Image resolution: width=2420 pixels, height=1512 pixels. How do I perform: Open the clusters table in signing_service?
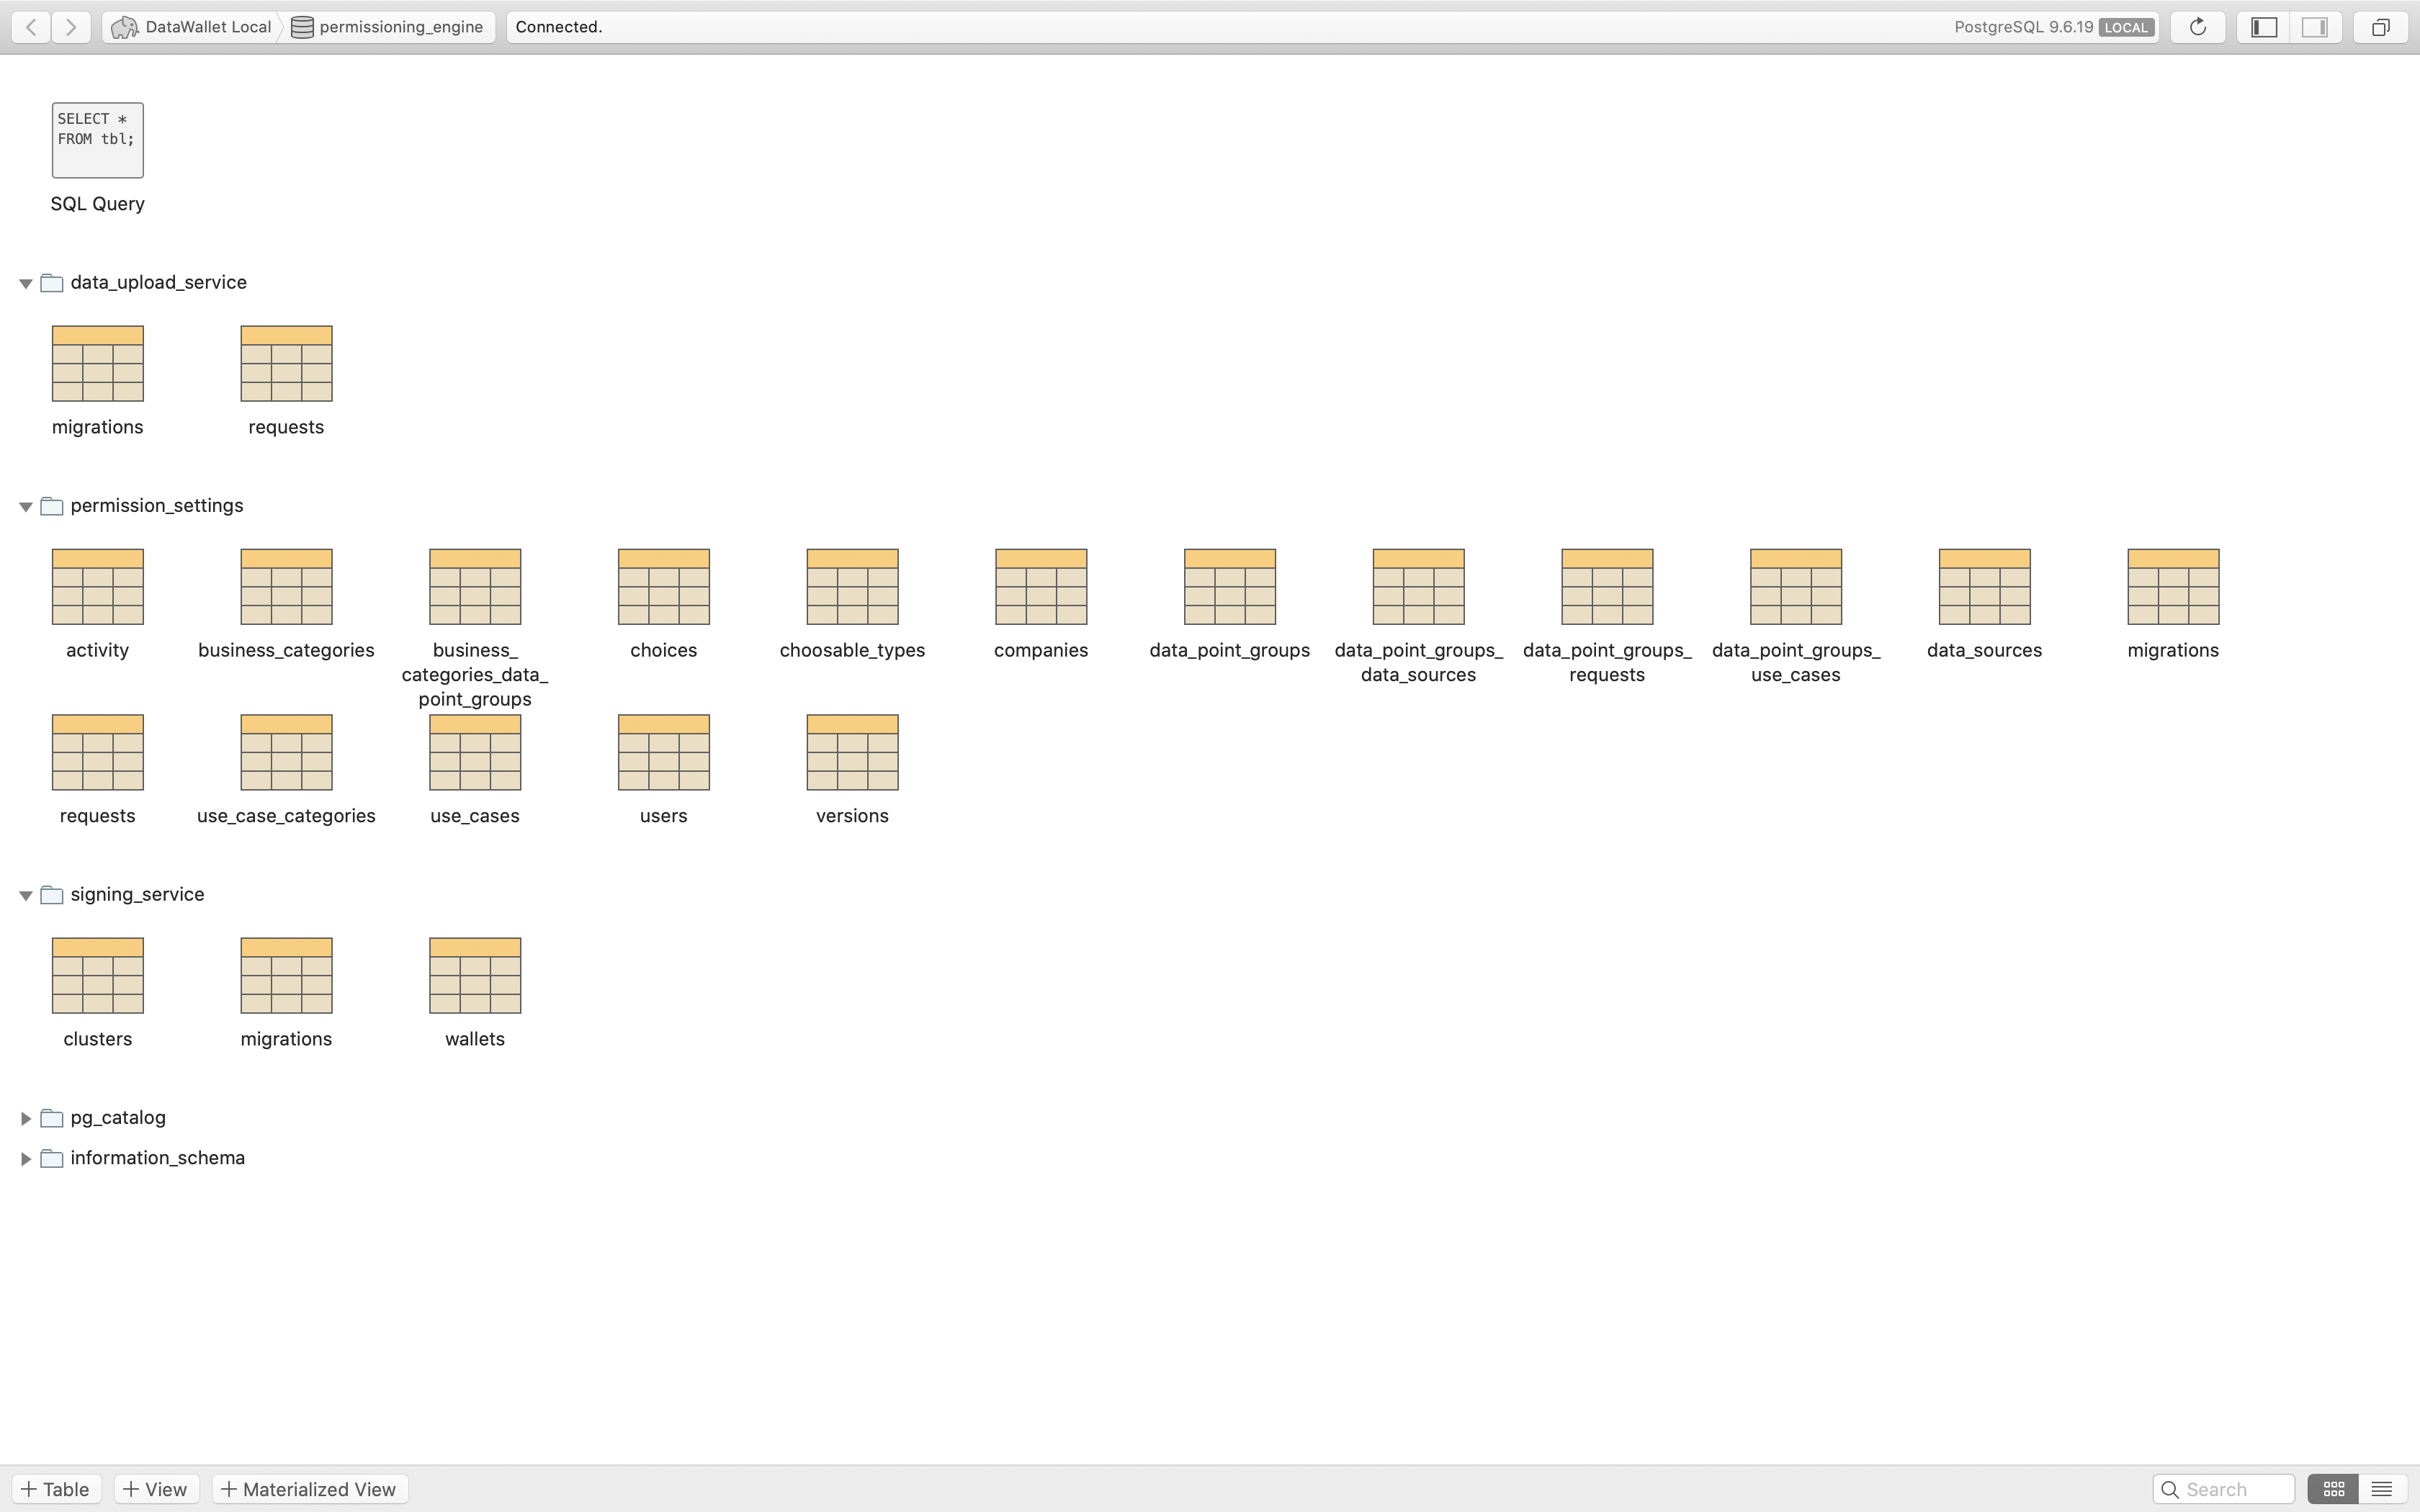pos(97,975)
